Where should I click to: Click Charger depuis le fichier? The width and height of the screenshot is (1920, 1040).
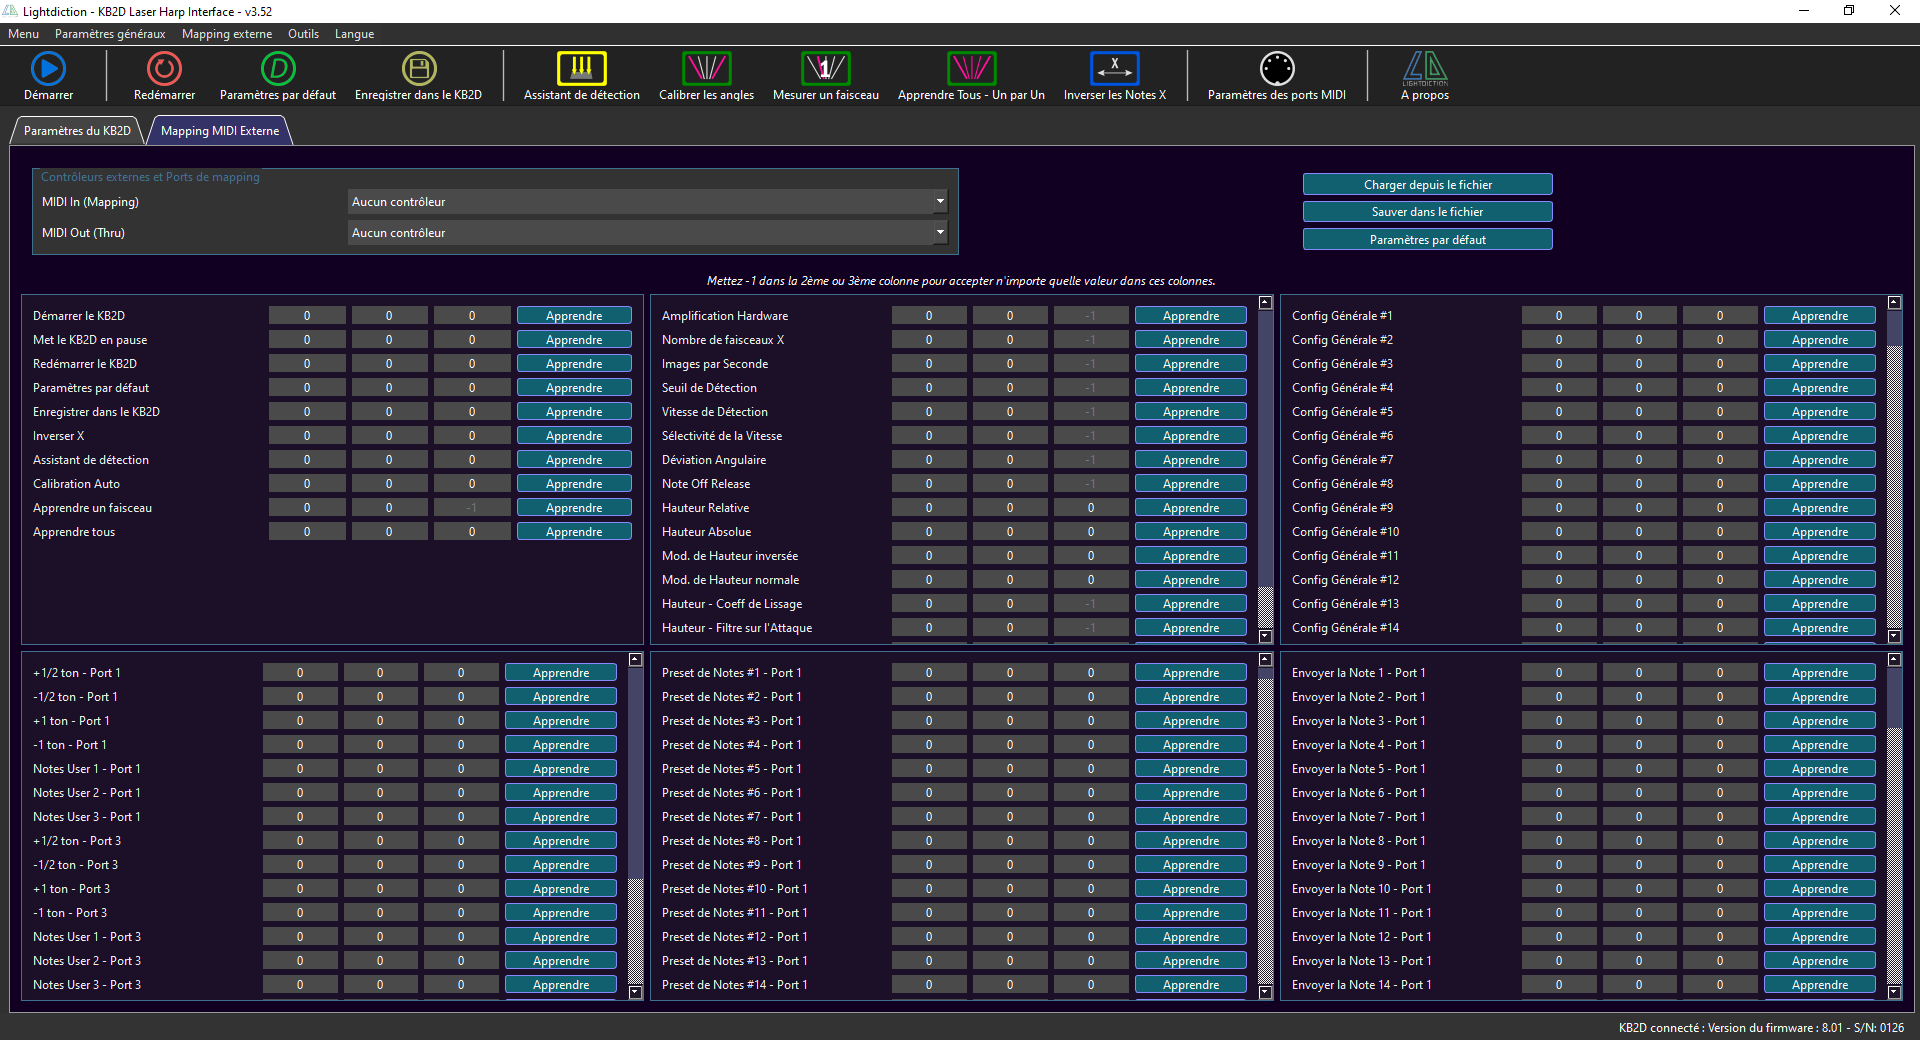[1427, 184]
